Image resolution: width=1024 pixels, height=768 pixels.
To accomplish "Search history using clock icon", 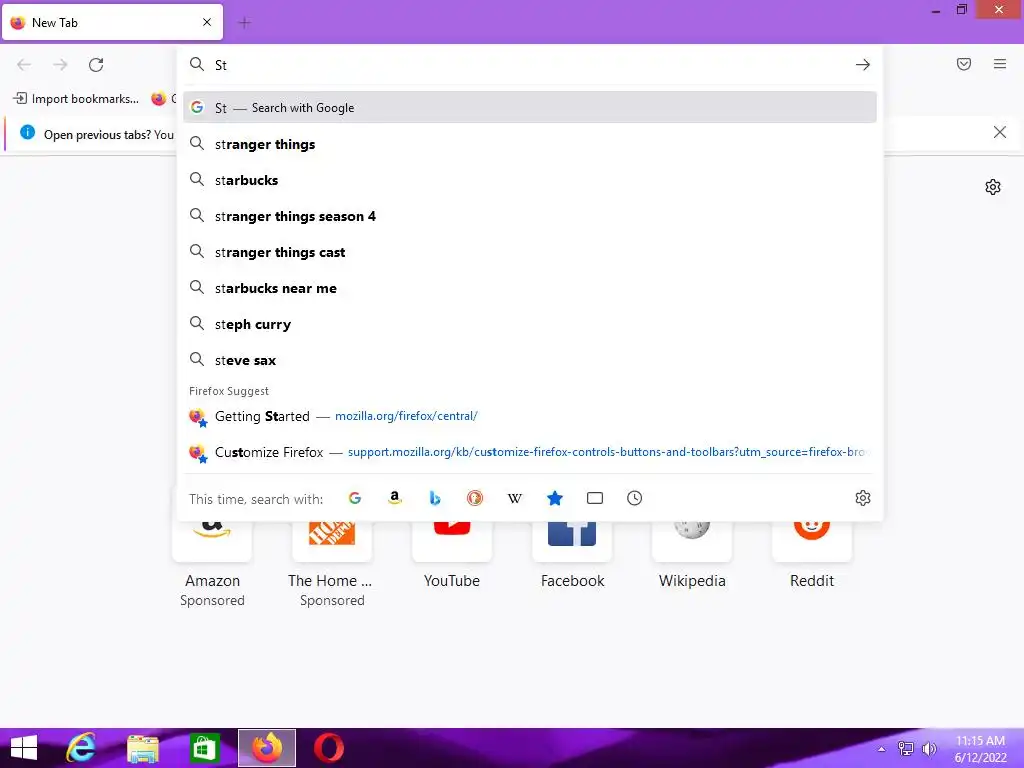I will pyautogui.click(x=635, y=498).
